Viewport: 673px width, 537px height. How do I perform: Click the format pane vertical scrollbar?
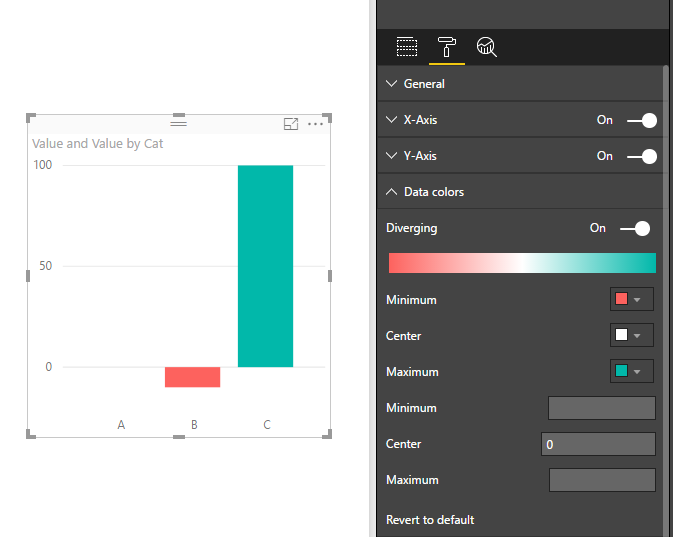tap(666, 300)
